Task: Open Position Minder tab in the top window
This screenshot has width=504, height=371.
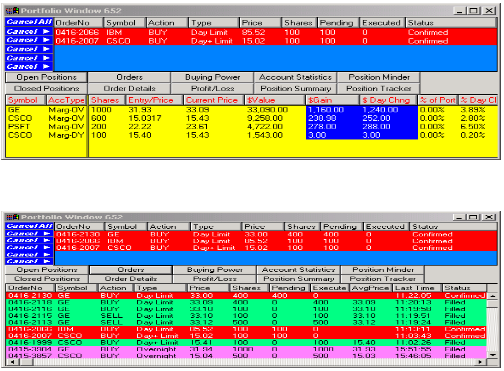Action: click(x=379, y=77)
